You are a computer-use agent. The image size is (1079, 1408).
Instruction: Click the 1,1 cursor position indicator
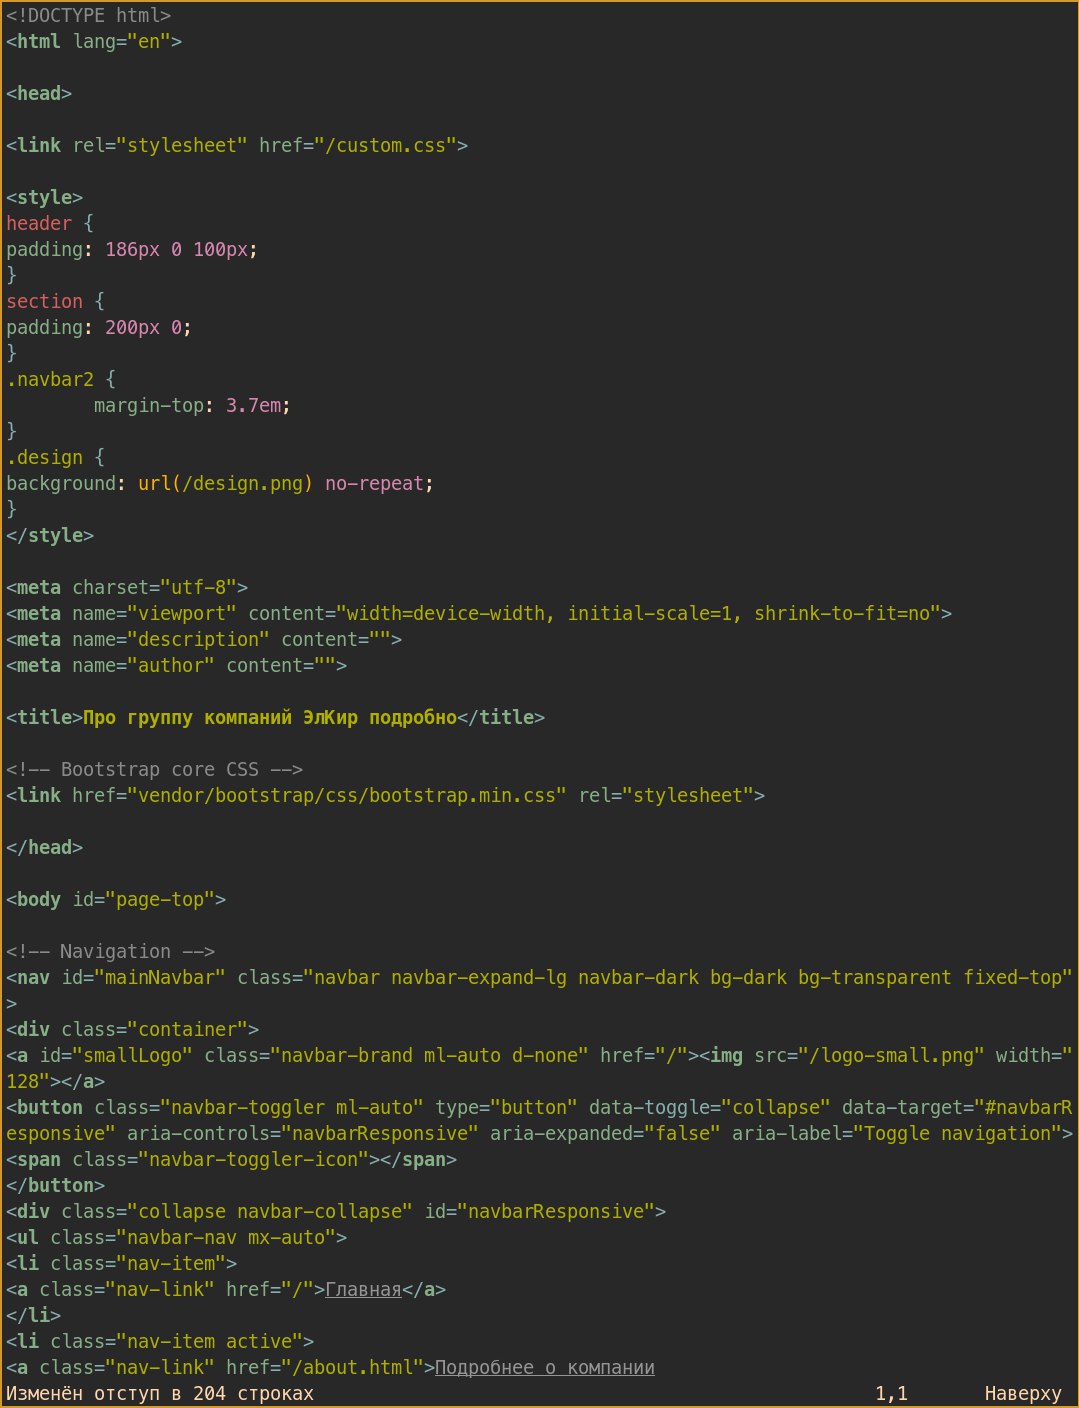(891, 1393)
